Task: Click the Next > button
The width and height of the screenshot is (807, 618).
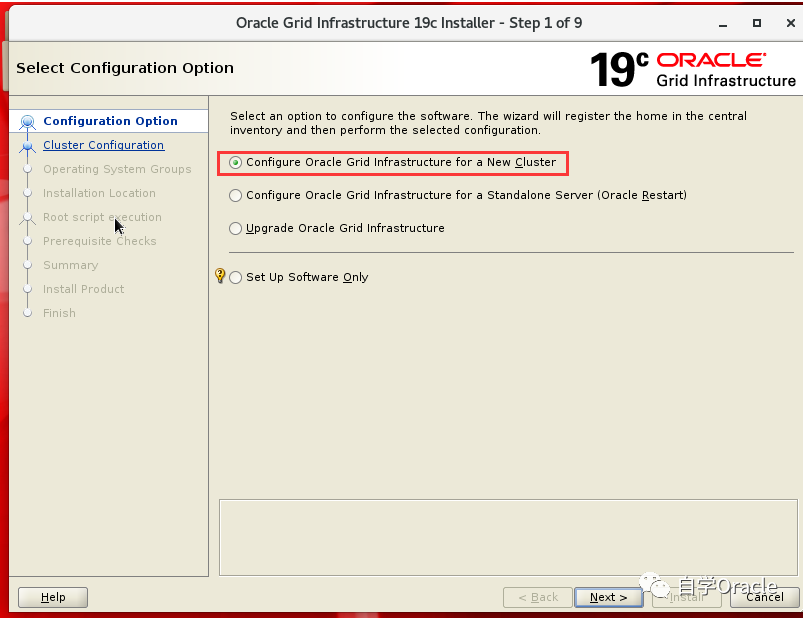Action: (608, 597)
